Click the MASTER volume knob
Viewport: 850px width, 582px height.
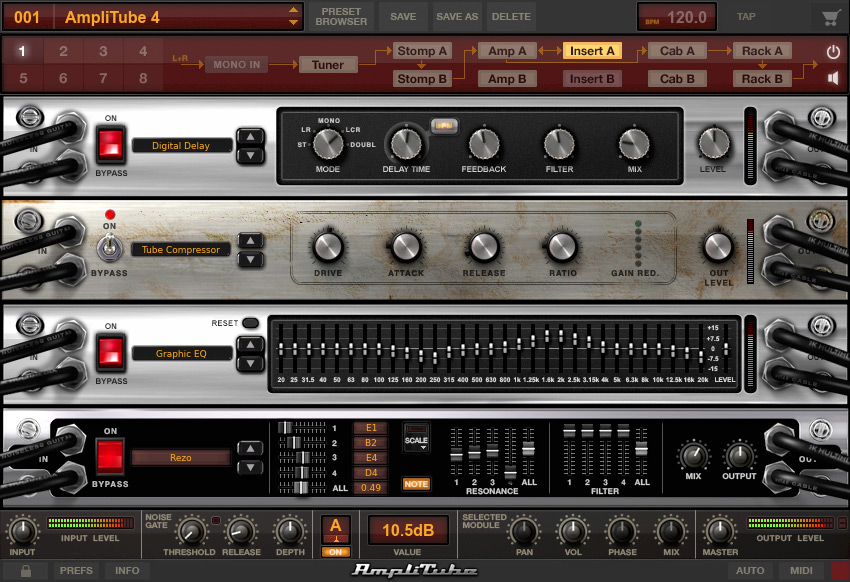tap(719, 530)
